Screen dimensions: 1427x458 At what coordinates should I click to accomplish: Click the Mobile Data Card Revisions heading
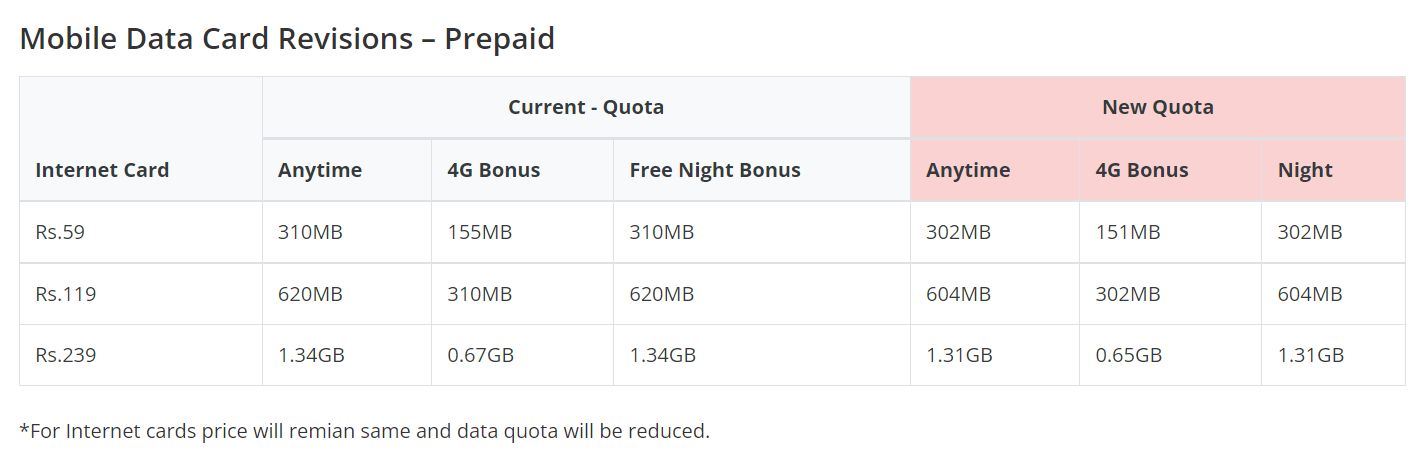point(287,39)
